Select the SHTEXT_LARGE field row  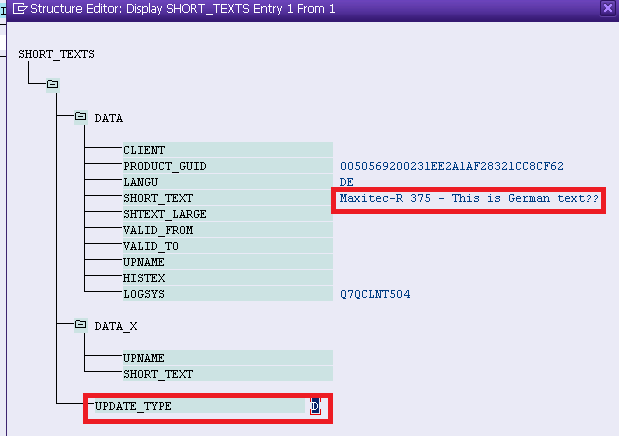(228, 214)
